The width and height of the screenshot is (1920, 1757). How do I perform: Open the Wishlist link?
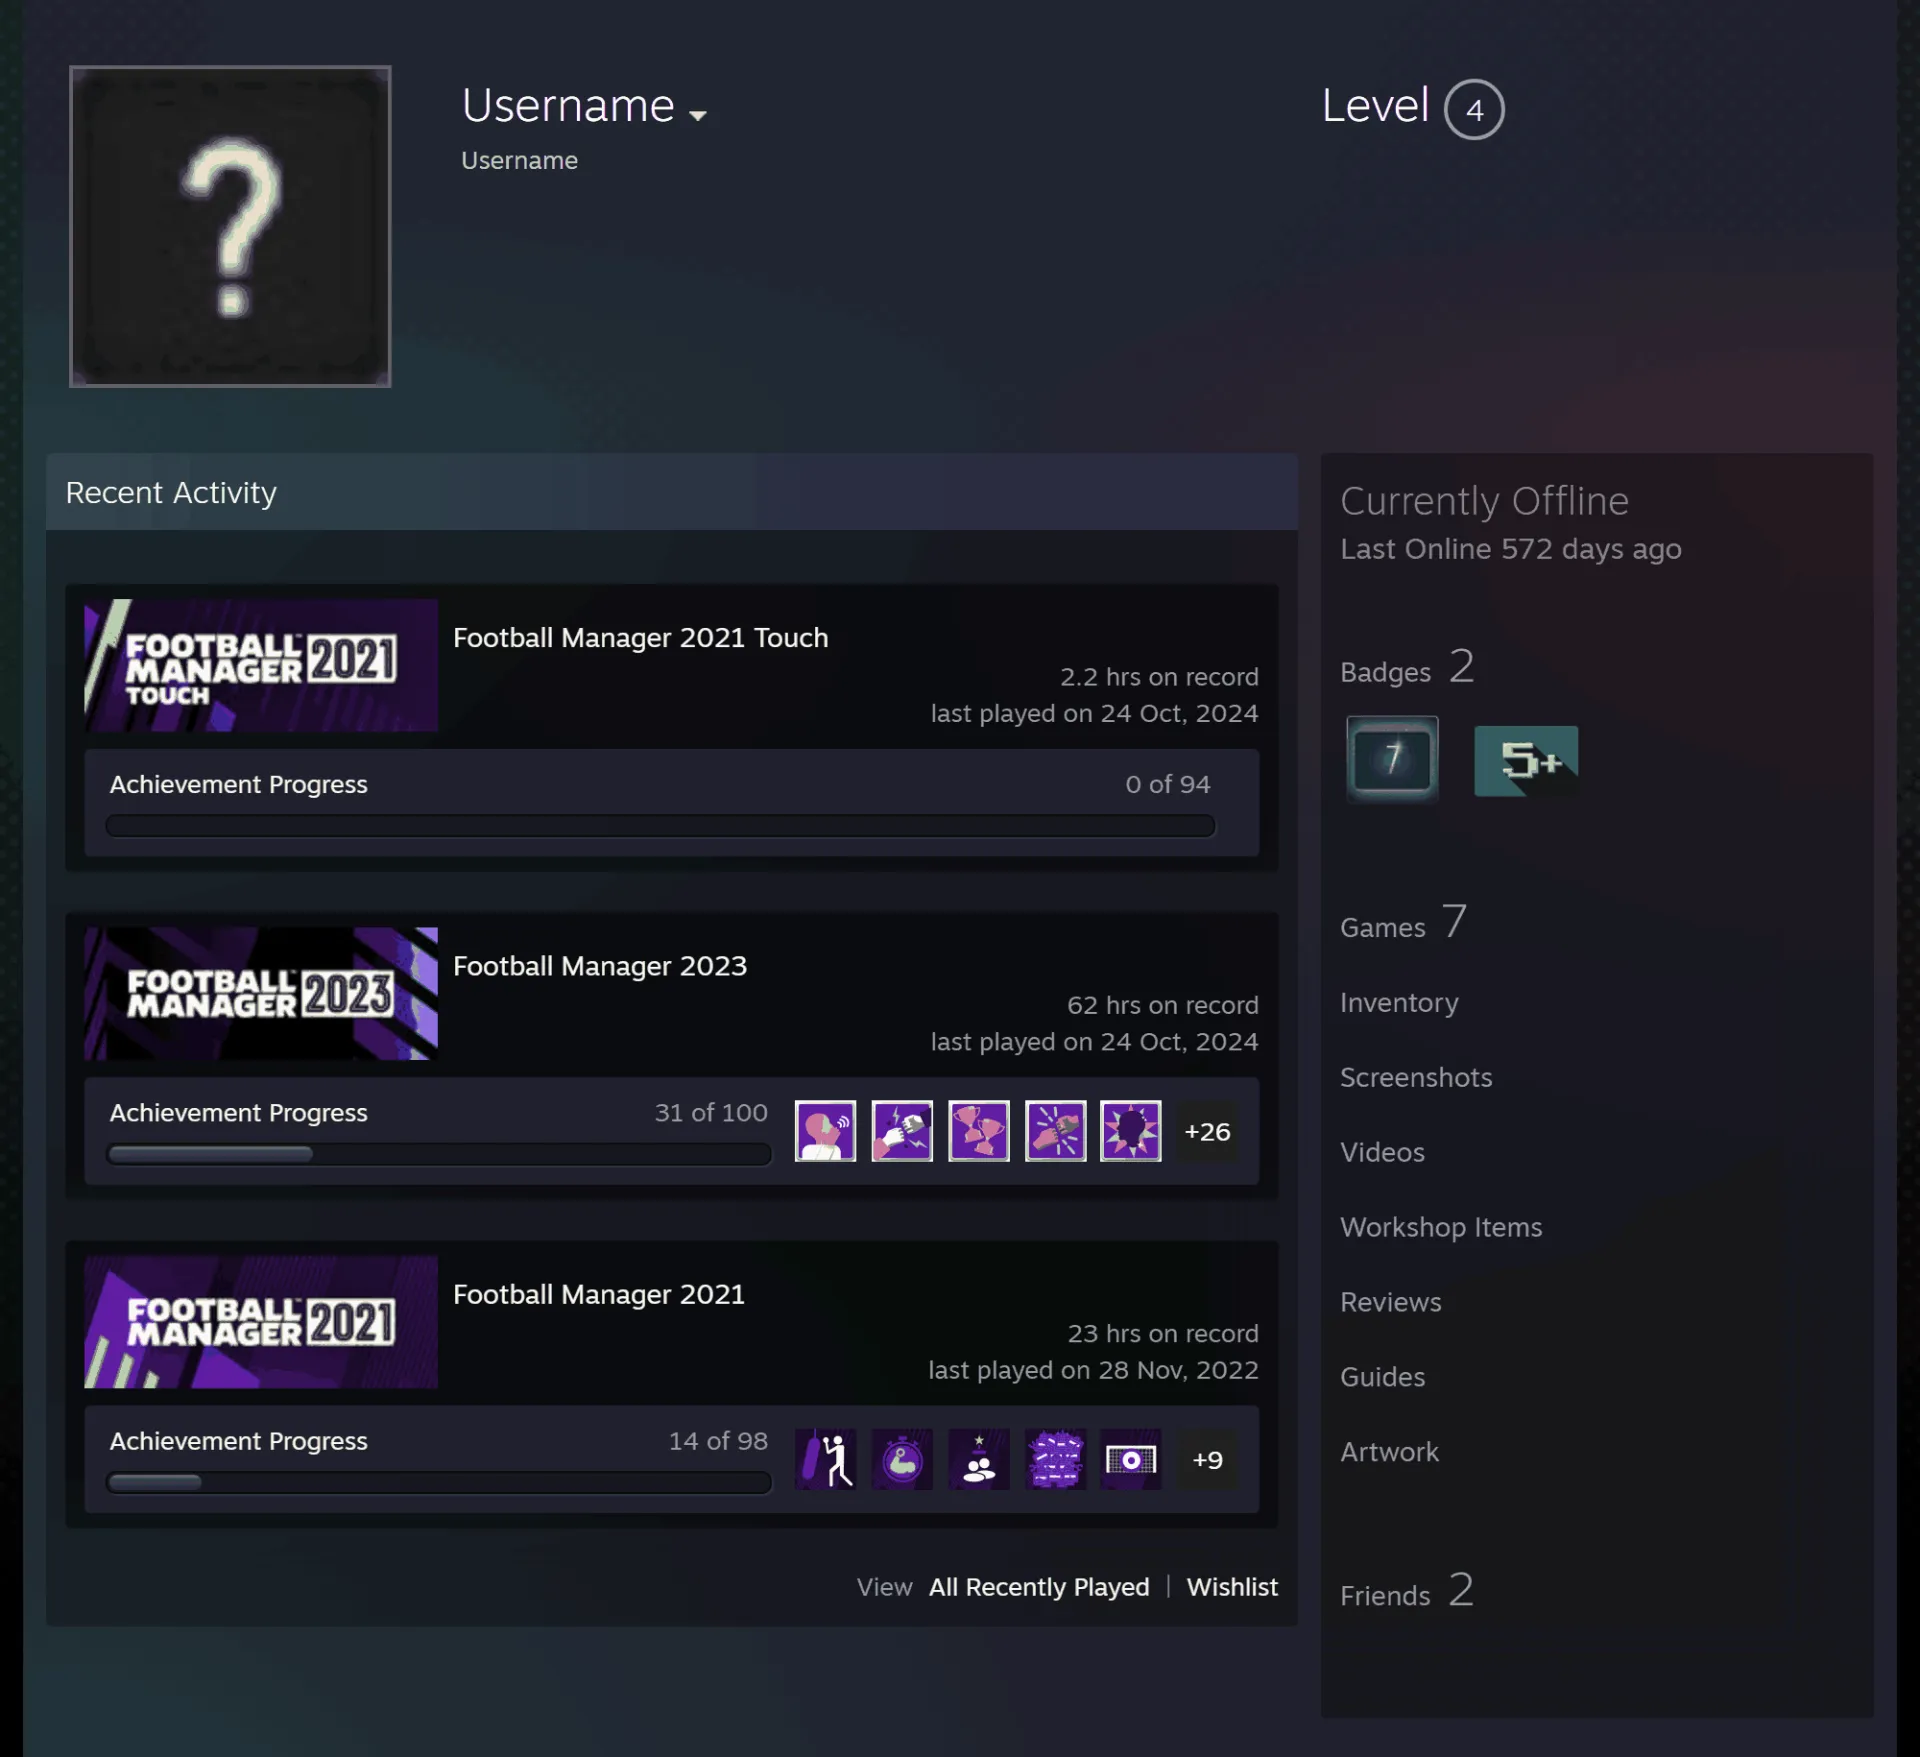pyautogui.click(x=1232, y=1587)
